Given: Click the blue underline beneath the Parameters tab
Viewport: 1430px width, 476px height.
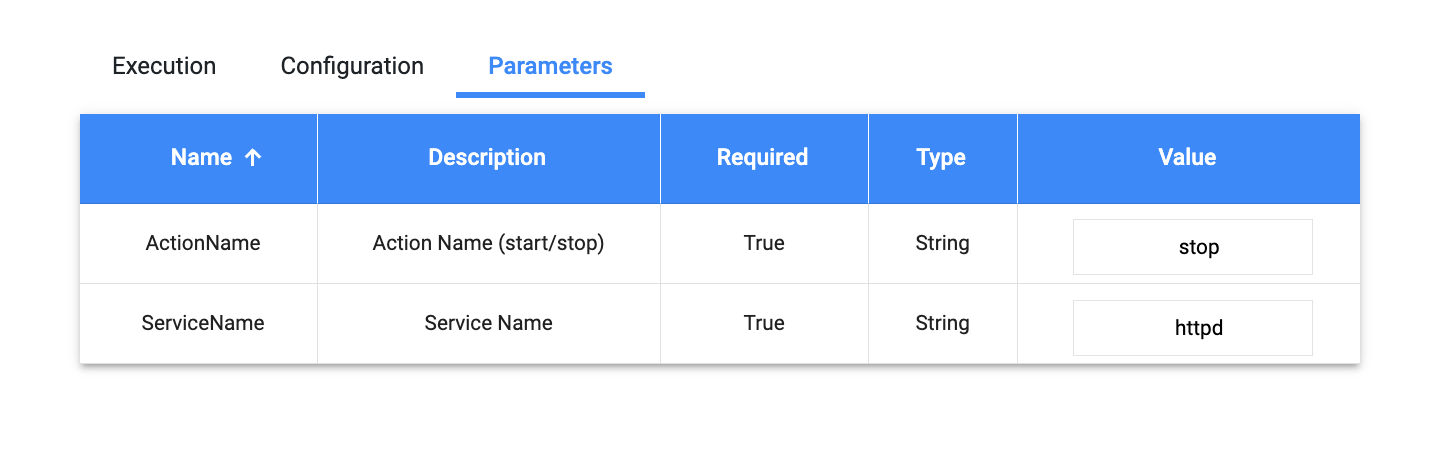Looking at the screenshot, I should click(550, 95).
